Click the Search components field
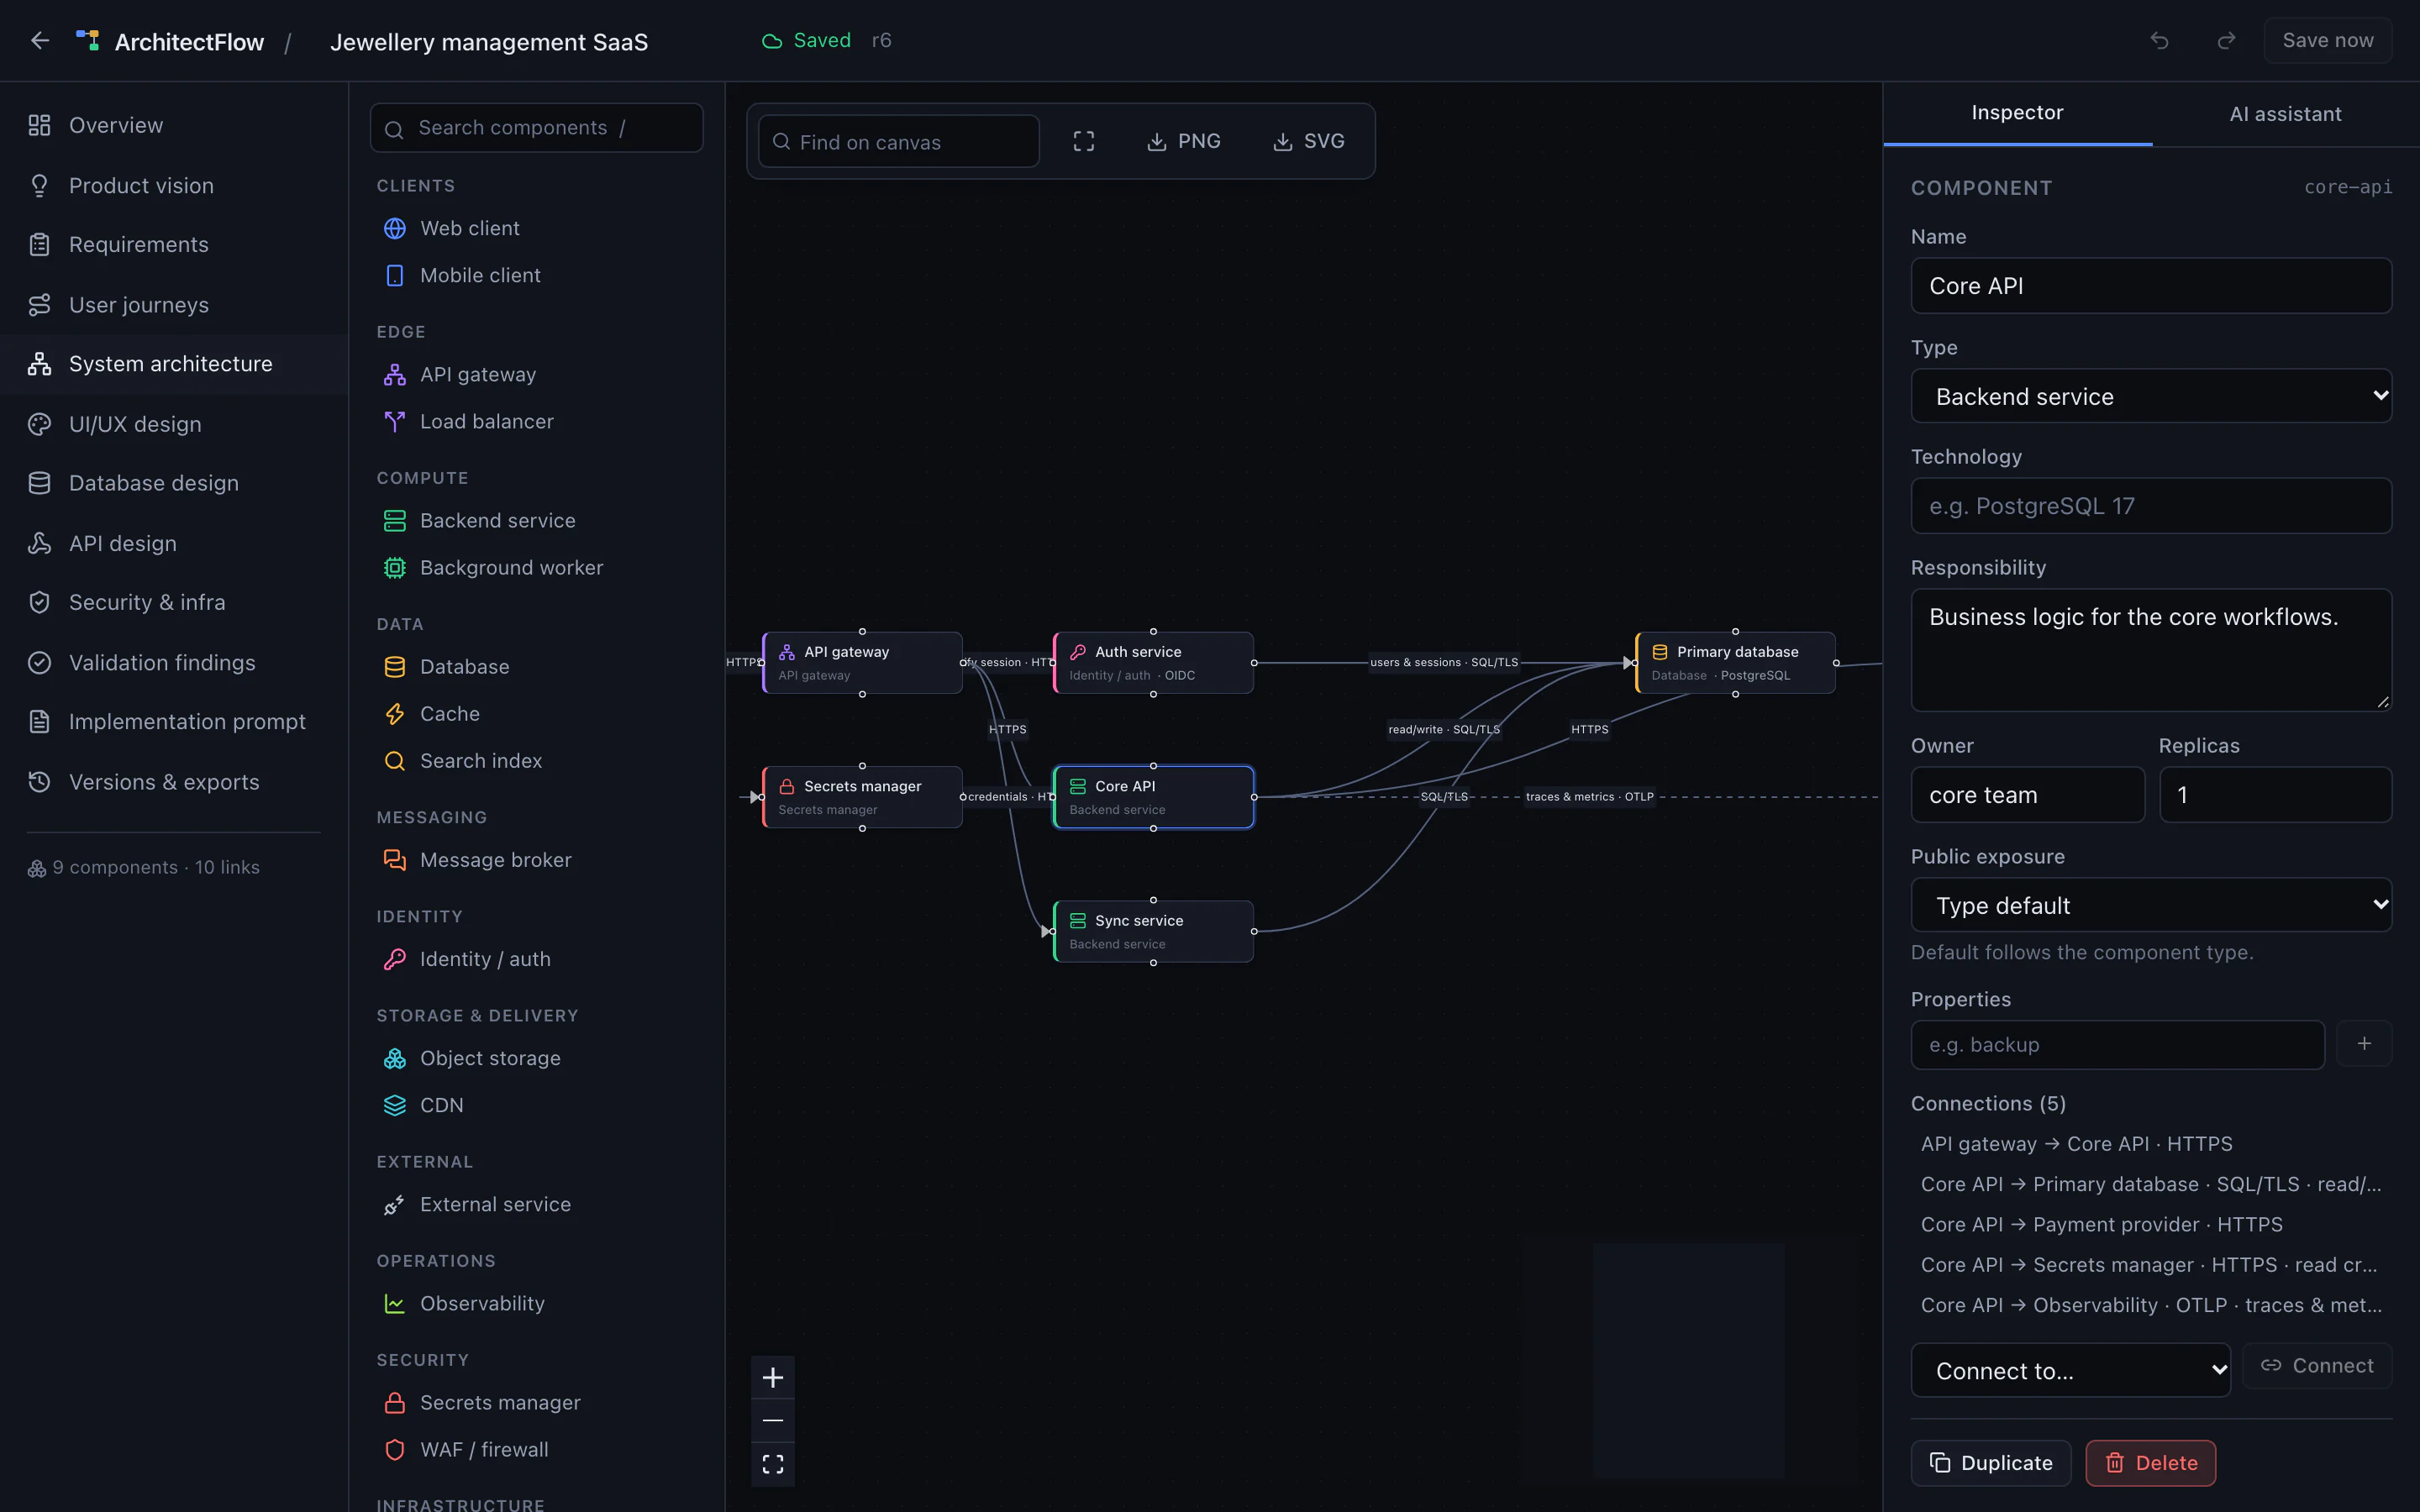Viewport: 2420px width, 1512px height. point(537,128)
